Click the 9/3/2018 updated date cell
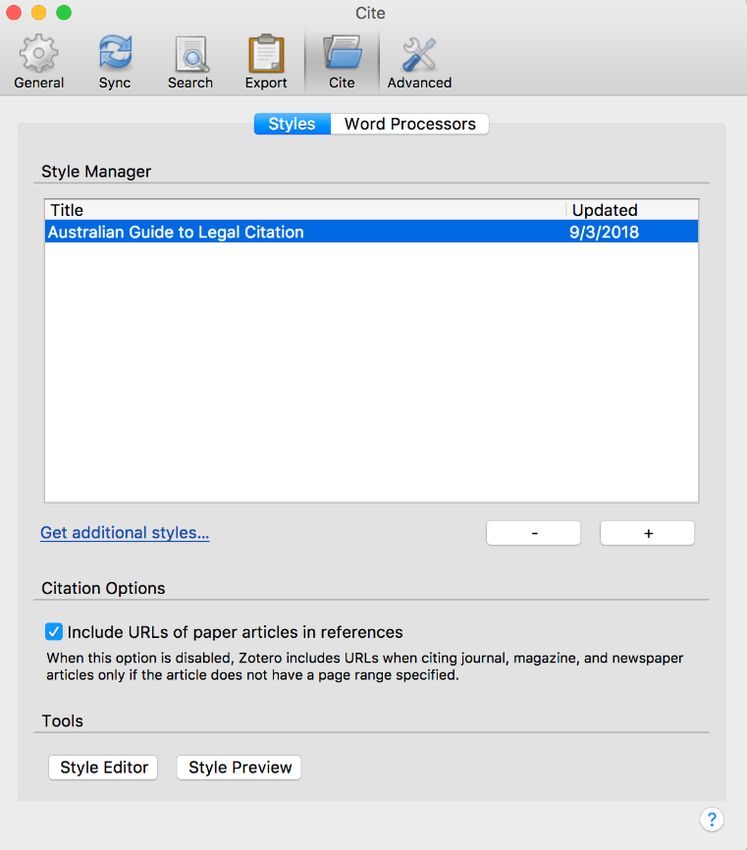This screenshot has height=850, width=747. 604,232
